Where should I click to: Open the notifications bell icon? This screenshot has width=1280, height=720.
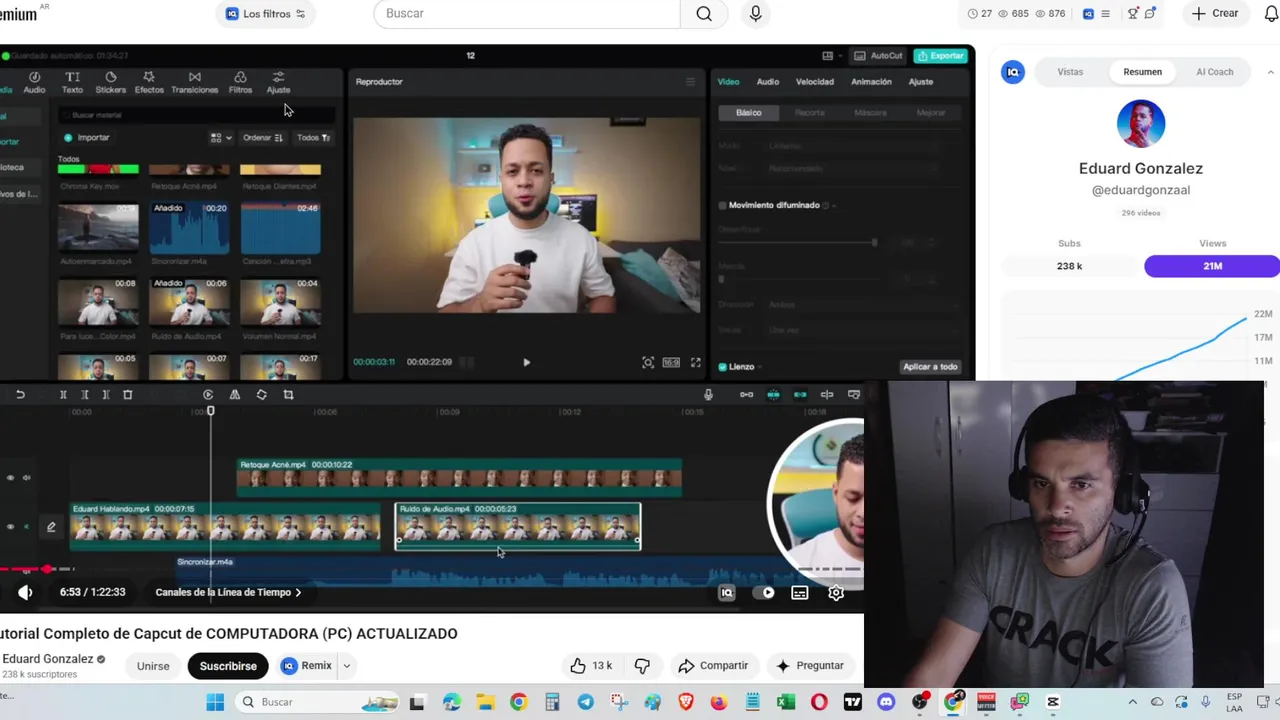click(x=1271, y=13)
